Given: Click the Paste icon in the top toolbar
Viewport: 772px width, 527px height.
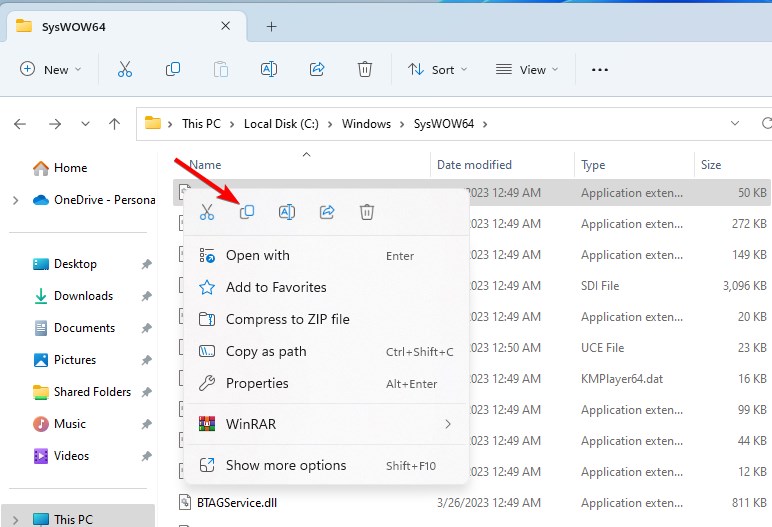Looking at the screenshot, I should tap(221, 69).
